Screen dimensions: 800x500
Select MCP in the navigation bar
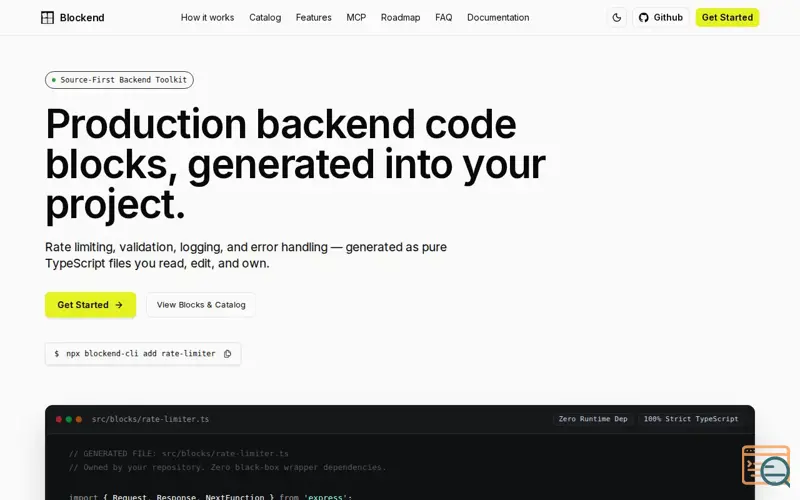click(356, 18)
